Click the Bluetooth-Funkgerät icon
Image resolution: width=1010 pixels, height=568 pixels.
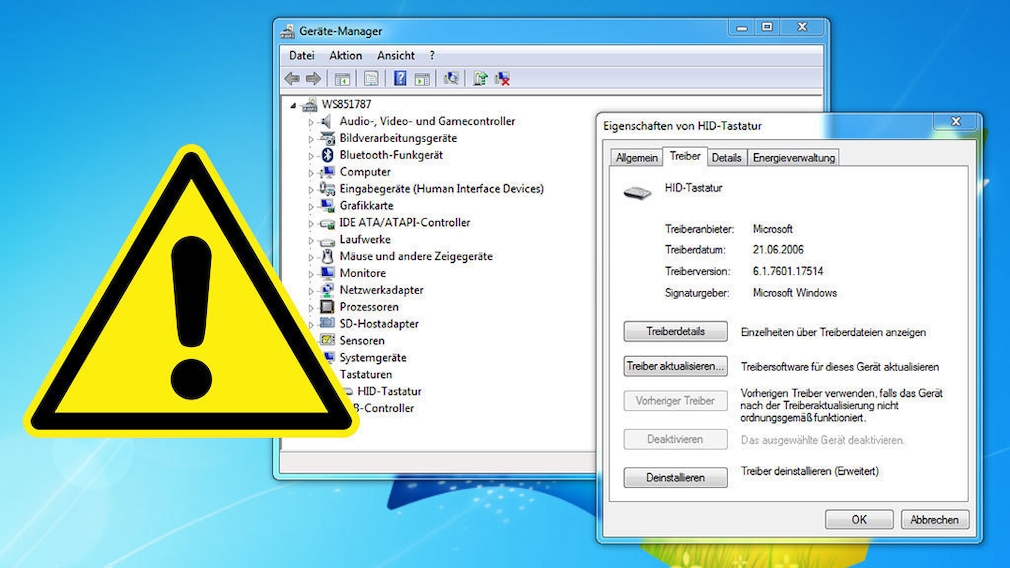(327, 155)
